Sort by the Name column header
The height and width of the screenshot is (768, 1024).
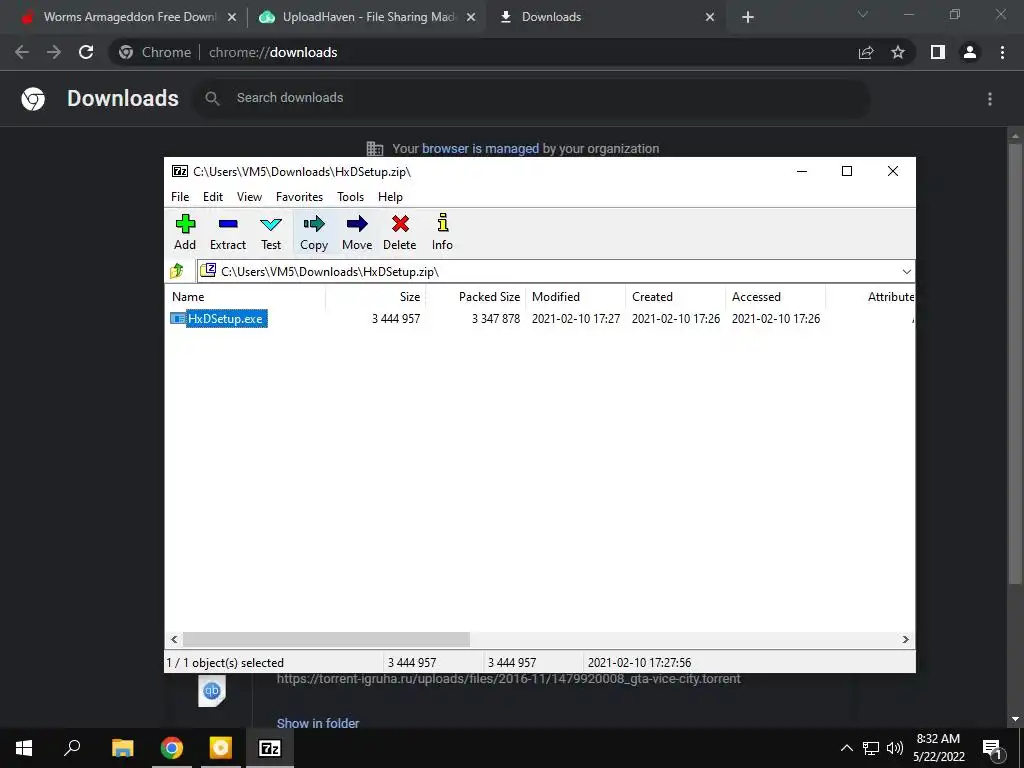click(x=246, y=296)
